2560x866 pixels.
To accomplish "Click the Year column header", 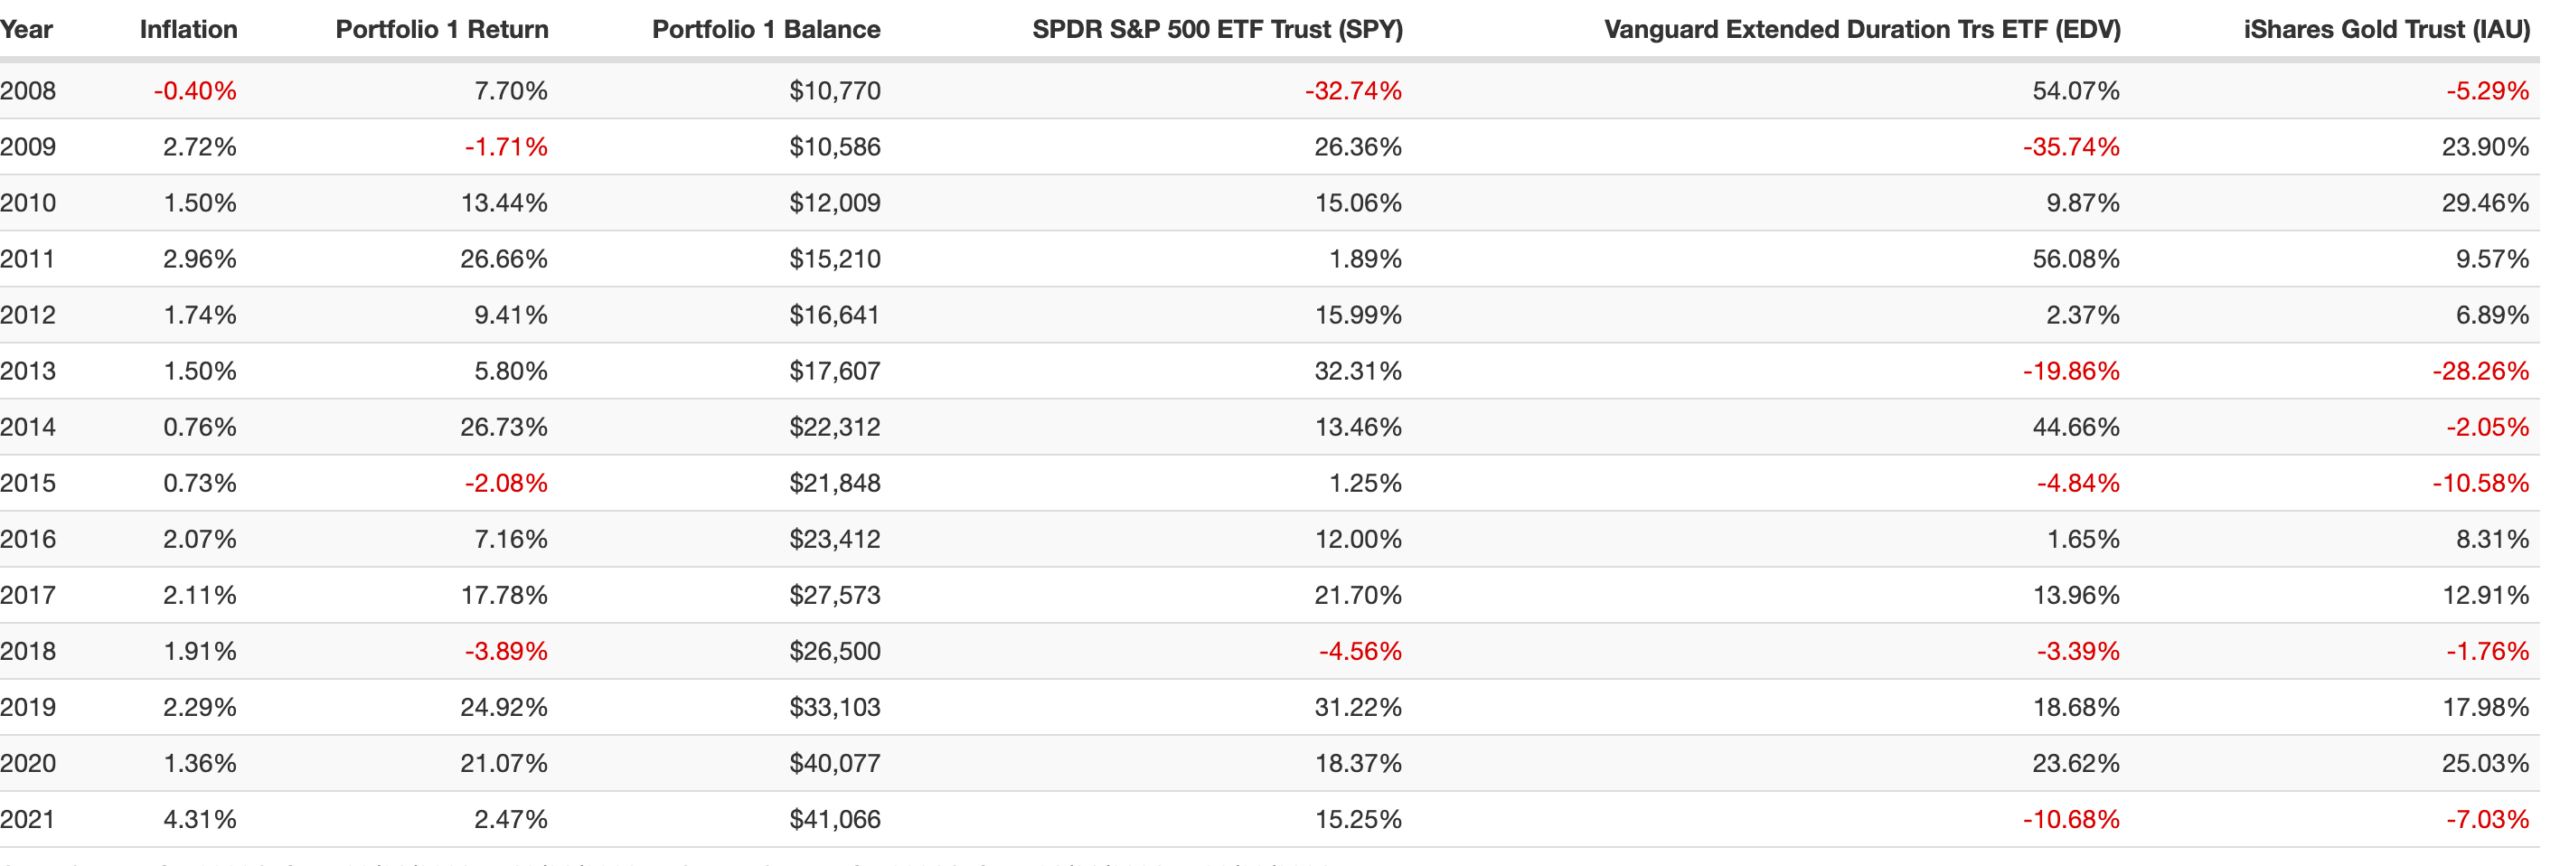I will (26, 29).
